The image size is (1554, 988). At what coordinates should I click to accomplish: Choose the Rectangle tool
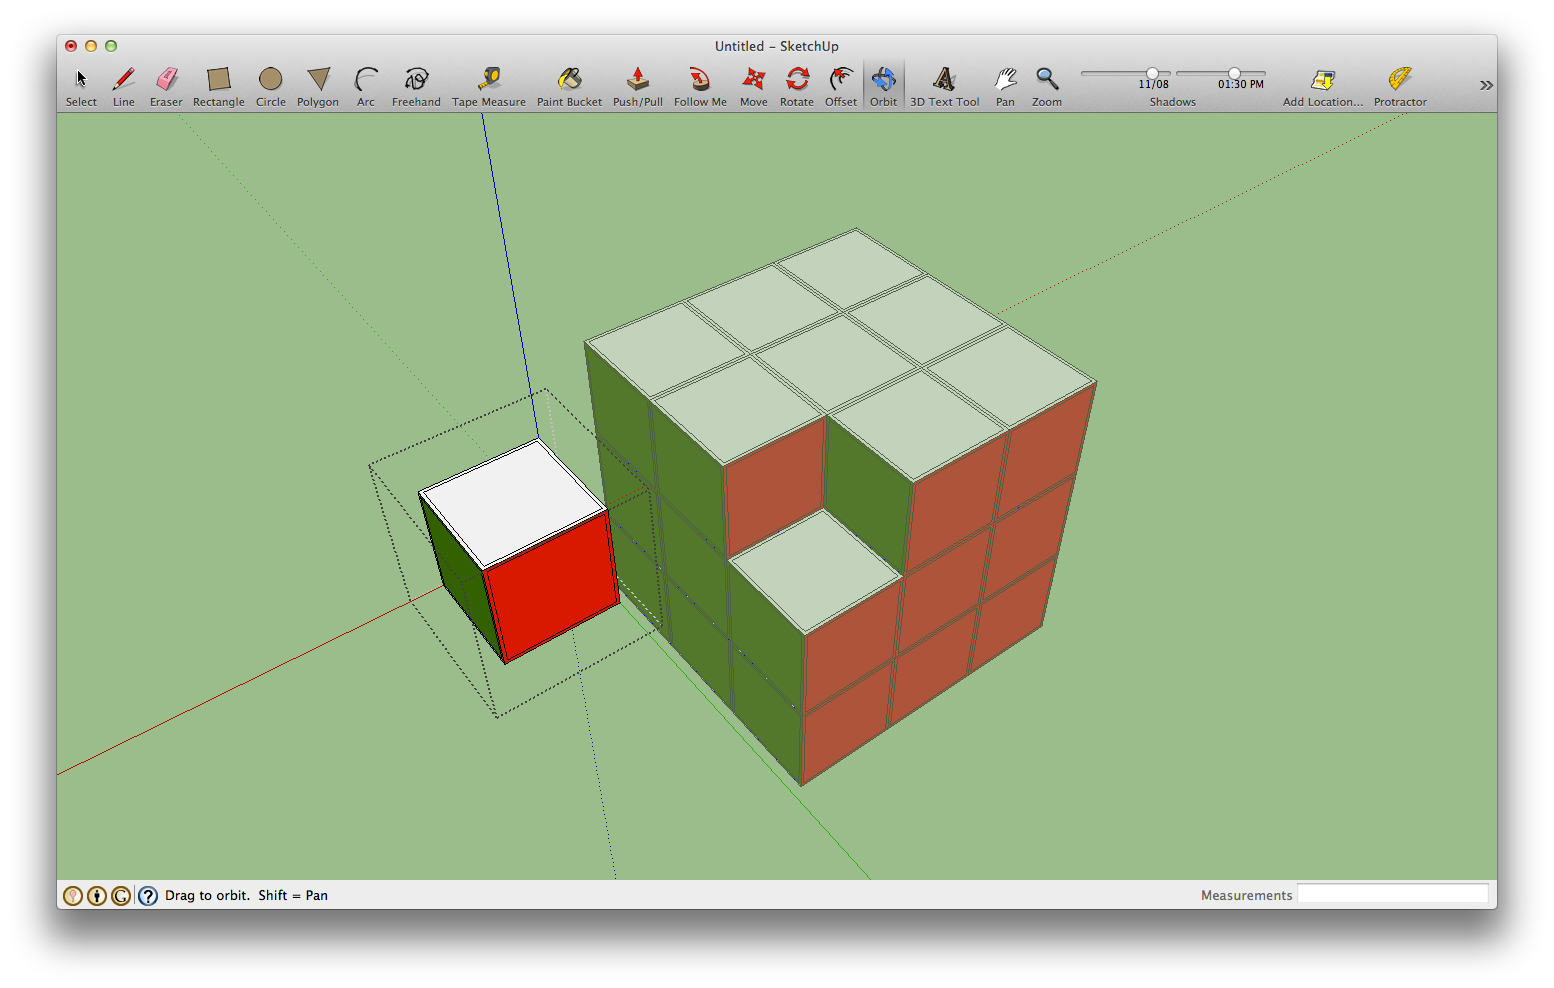(218, 80)
